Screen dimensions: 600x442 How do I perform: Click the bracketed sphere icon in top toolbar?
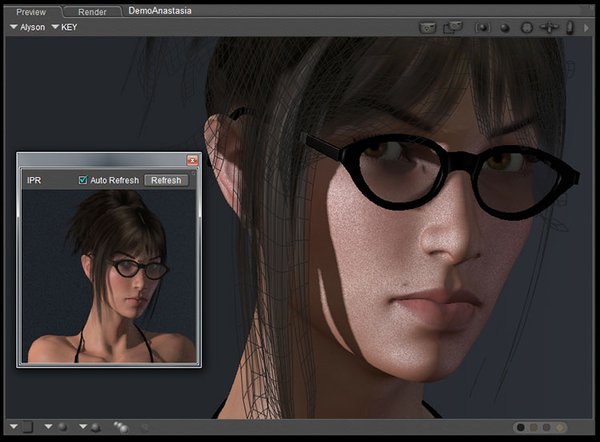483,28
